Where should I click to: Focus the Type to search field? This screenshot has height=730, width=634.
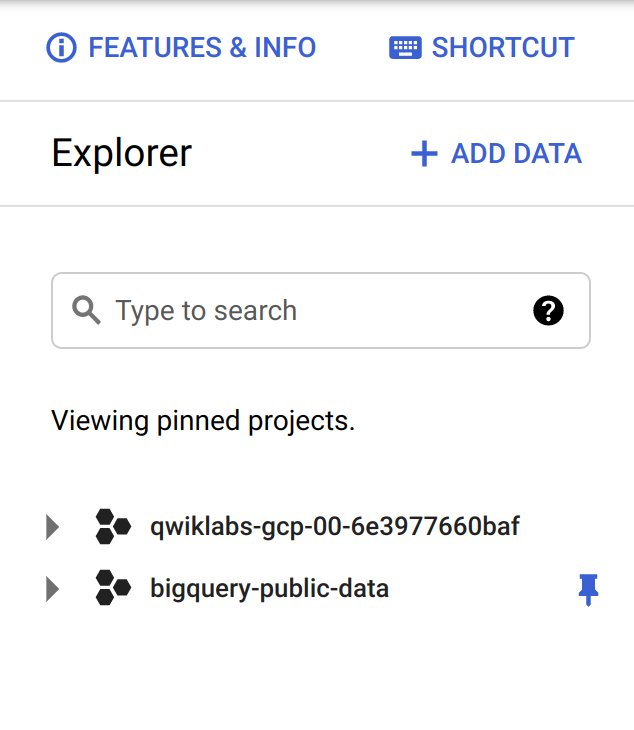pos(321,311)
